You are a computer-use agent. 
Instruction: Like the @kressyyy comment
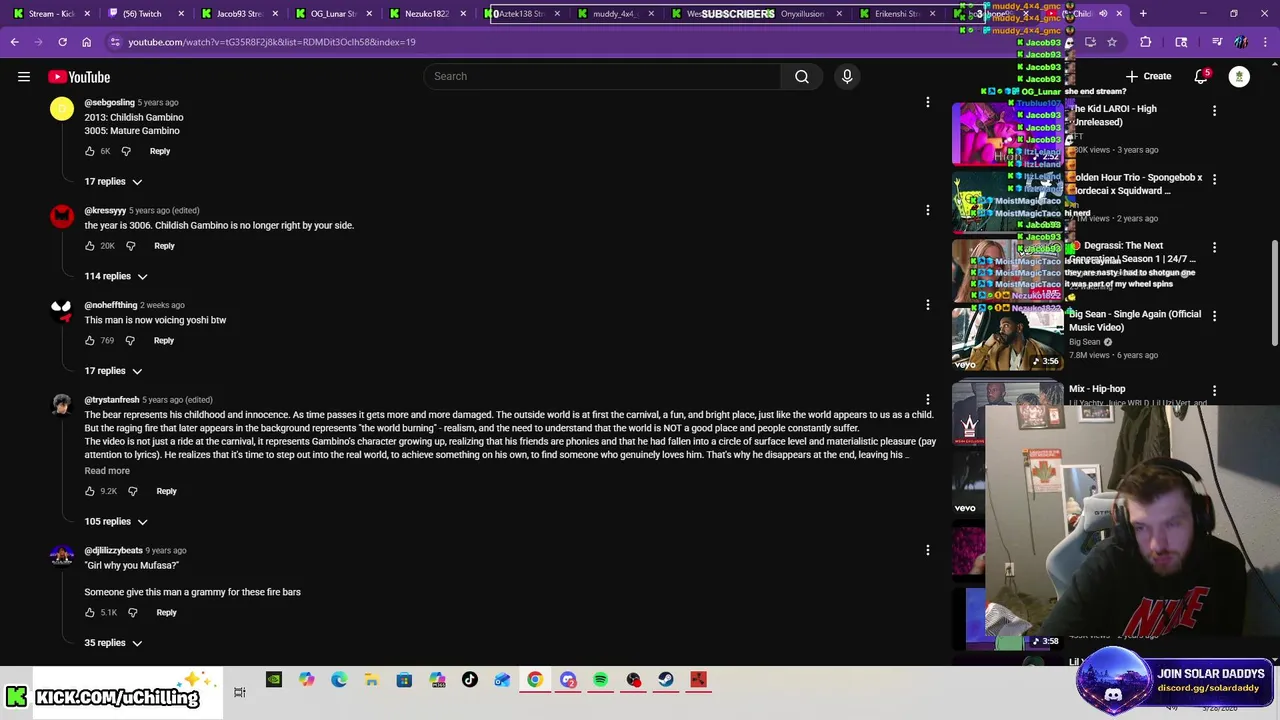point(90,246)
